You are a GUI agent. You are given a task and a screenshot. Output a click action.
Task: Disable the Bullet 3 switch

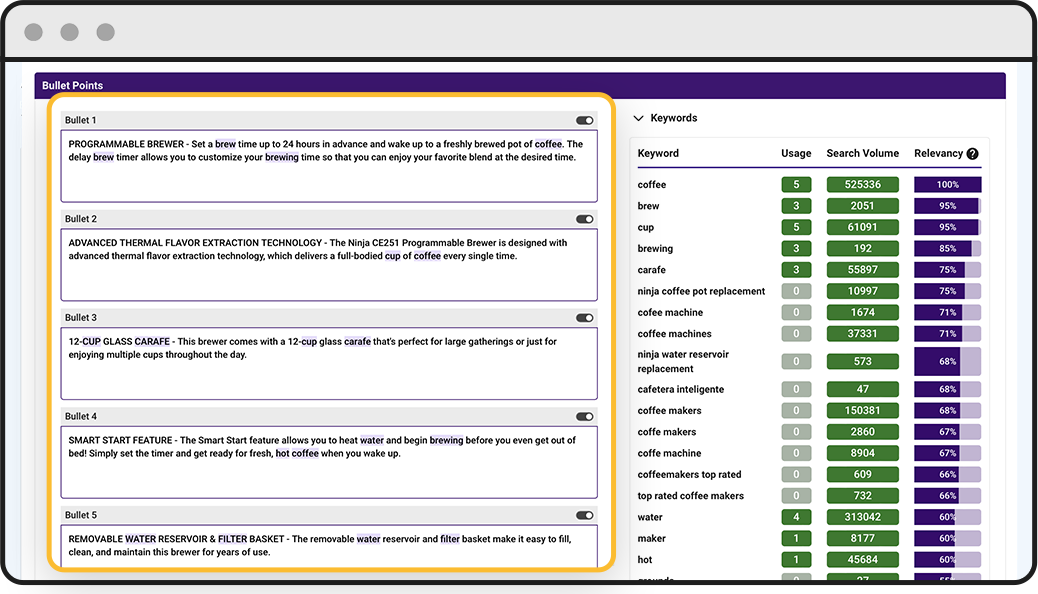584,318
